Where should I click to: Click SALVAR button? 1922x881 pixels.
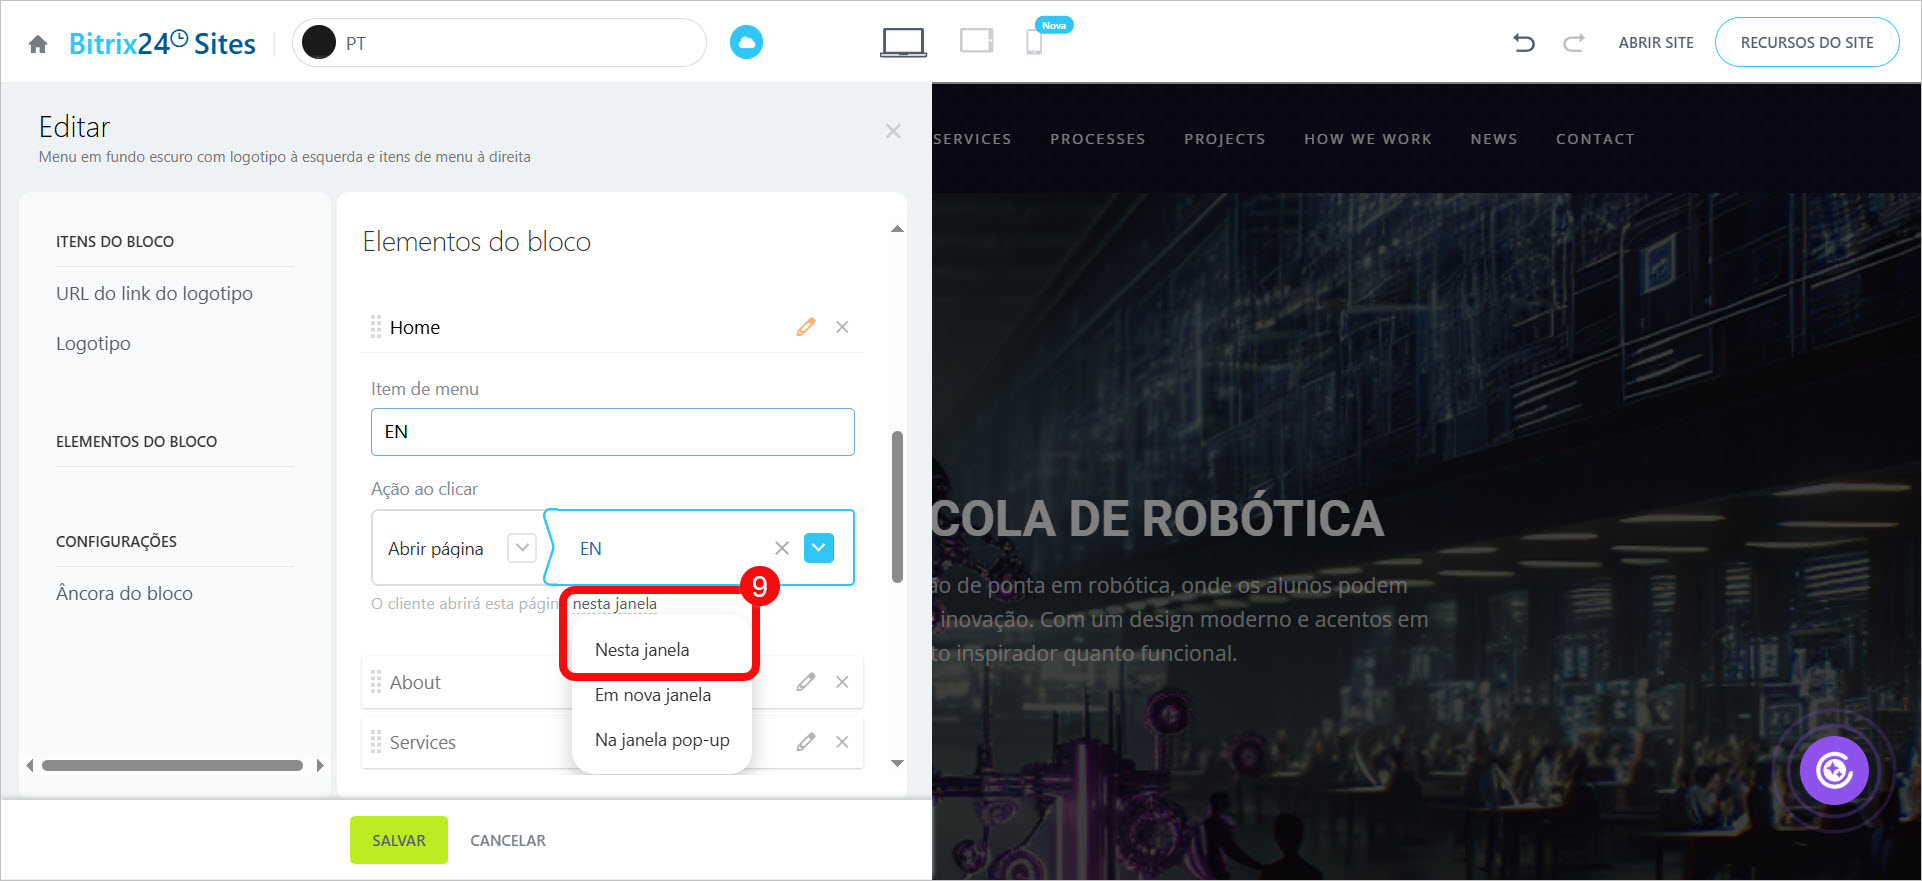click(399, 840)
